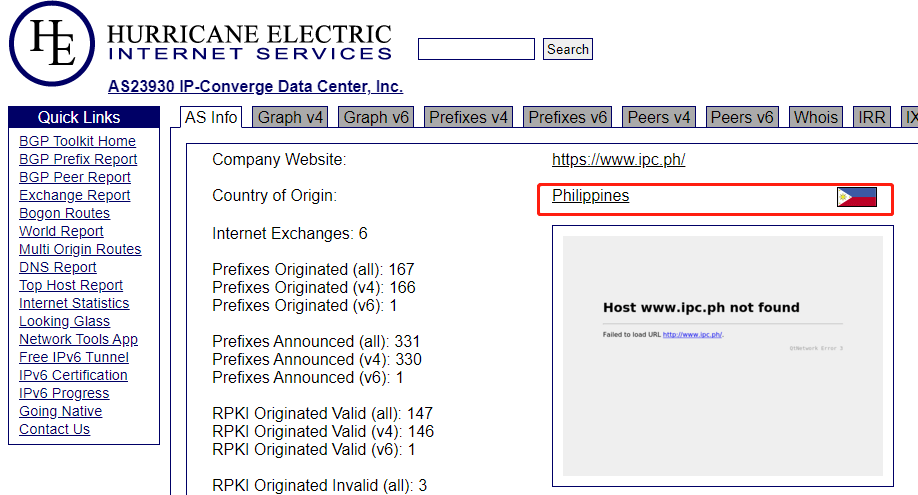Screen dimensions: 918x495
Task: Open World Report link
Action: (x=61, y=231)
